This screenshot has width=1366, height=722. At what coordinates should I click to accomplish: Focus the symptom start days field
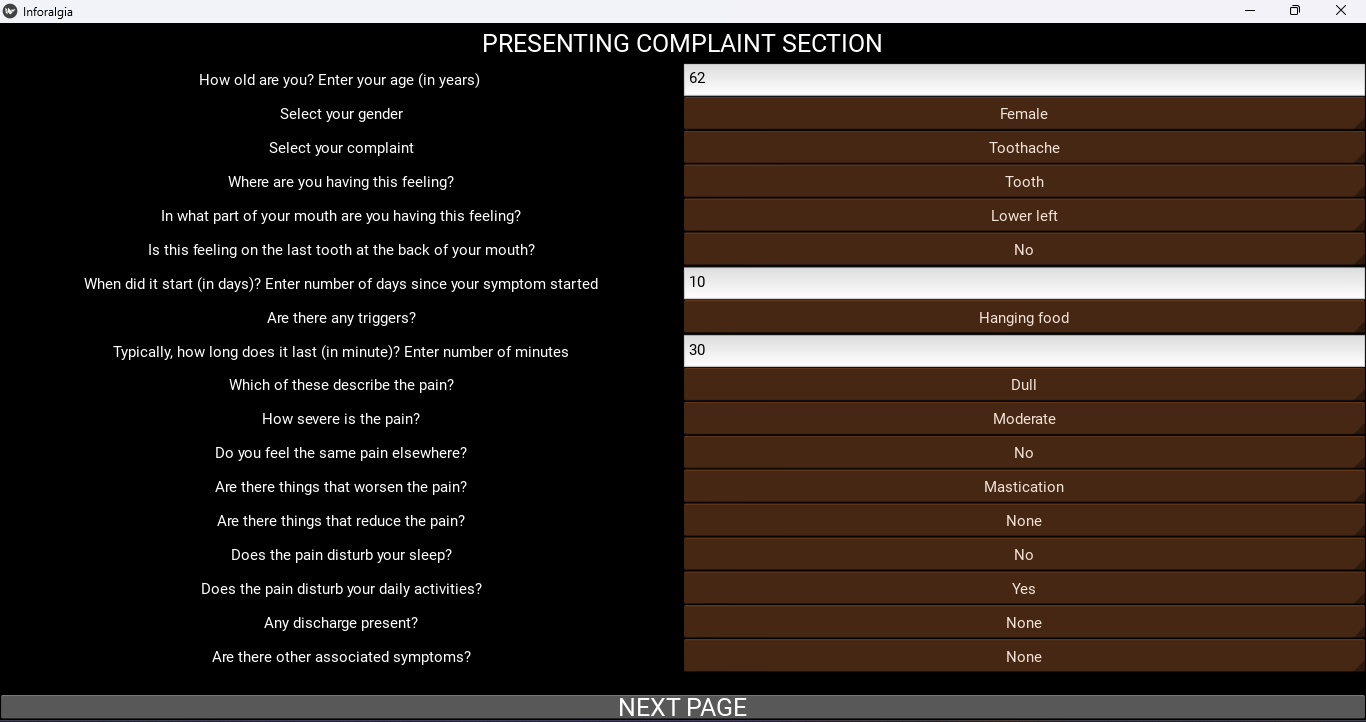pyautogui.click(x=1023, y=283)
